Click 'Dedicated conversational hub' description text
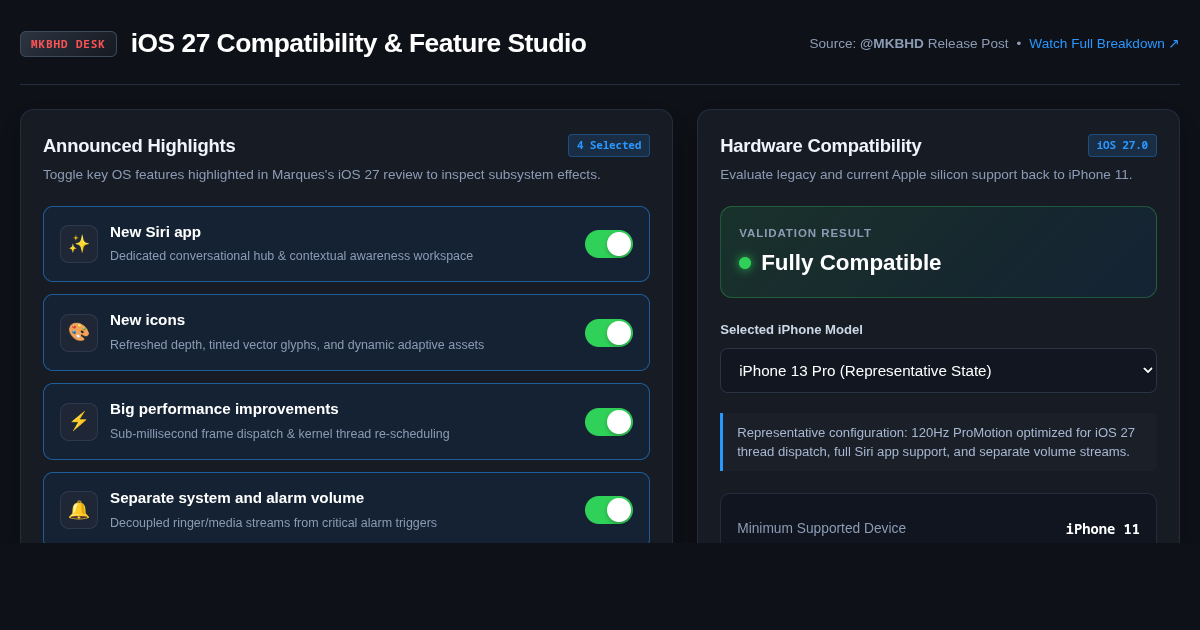 coord(291,256)
